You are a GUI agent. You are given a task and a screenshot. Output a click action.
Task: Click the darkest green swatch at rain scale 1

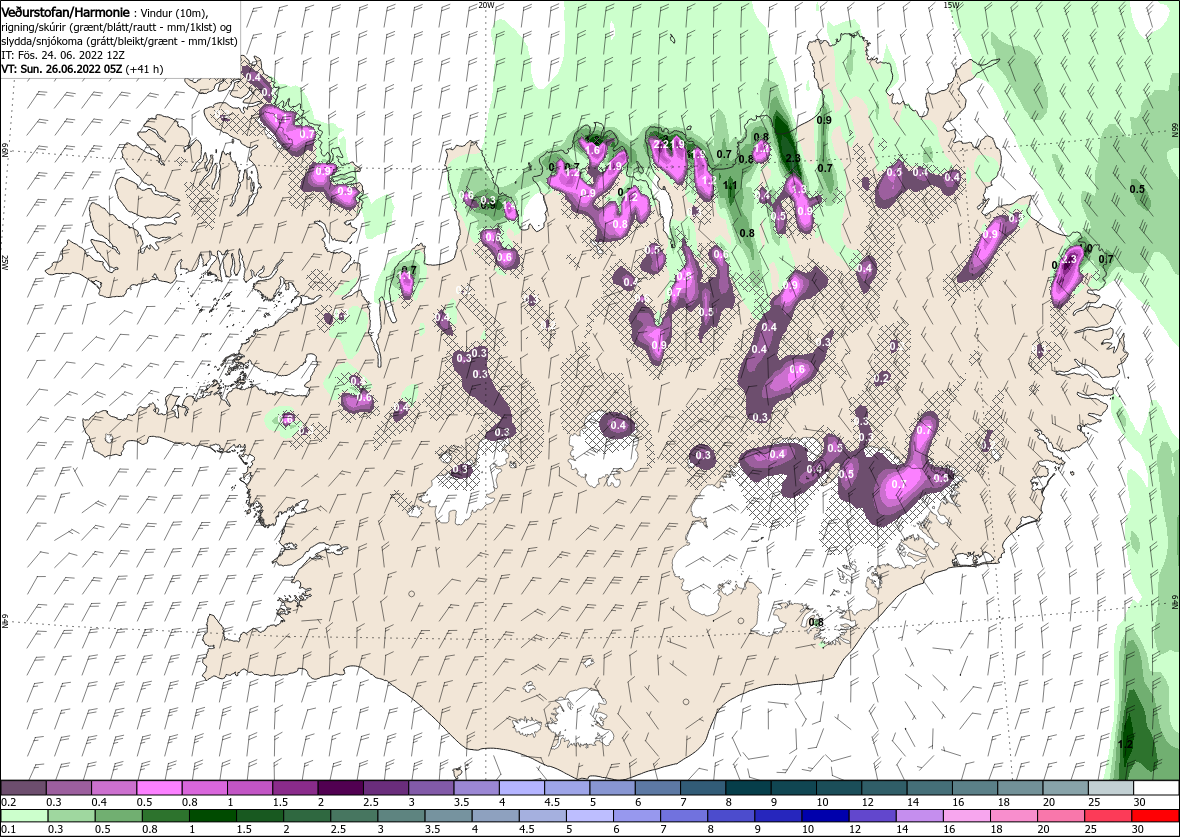[x=212, y=816]
